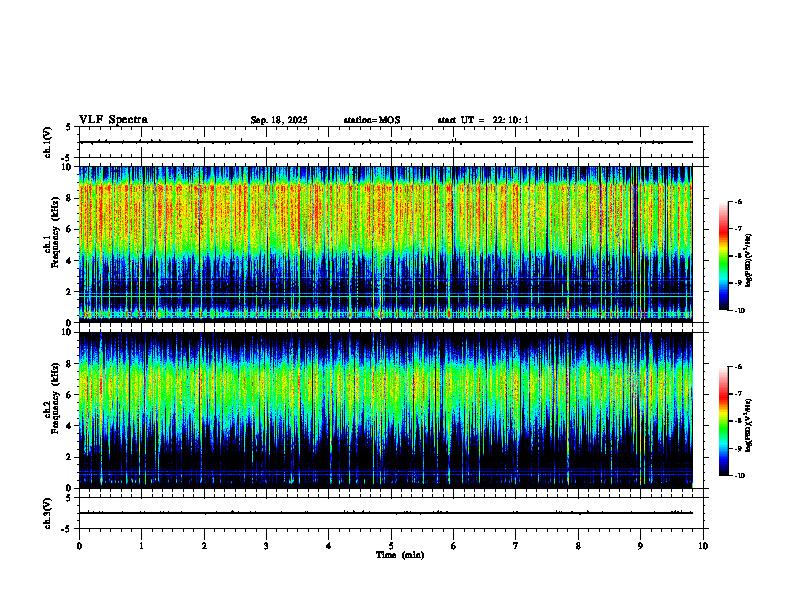Click time axis tick label "10"
792x612 pixels.
[x=703, y=546]
